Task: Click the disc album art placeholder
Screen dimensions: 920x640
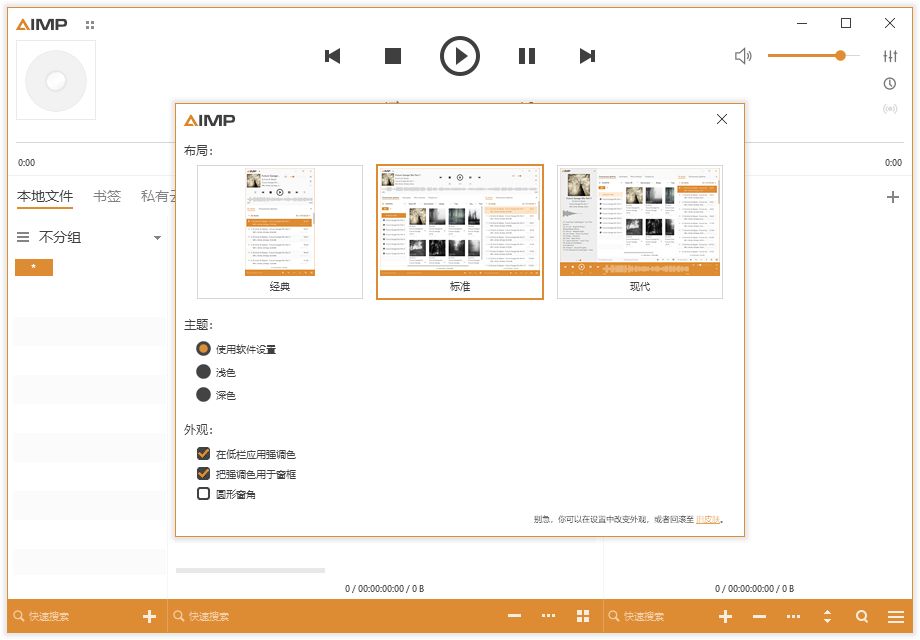Action: [x=56, y=80]
